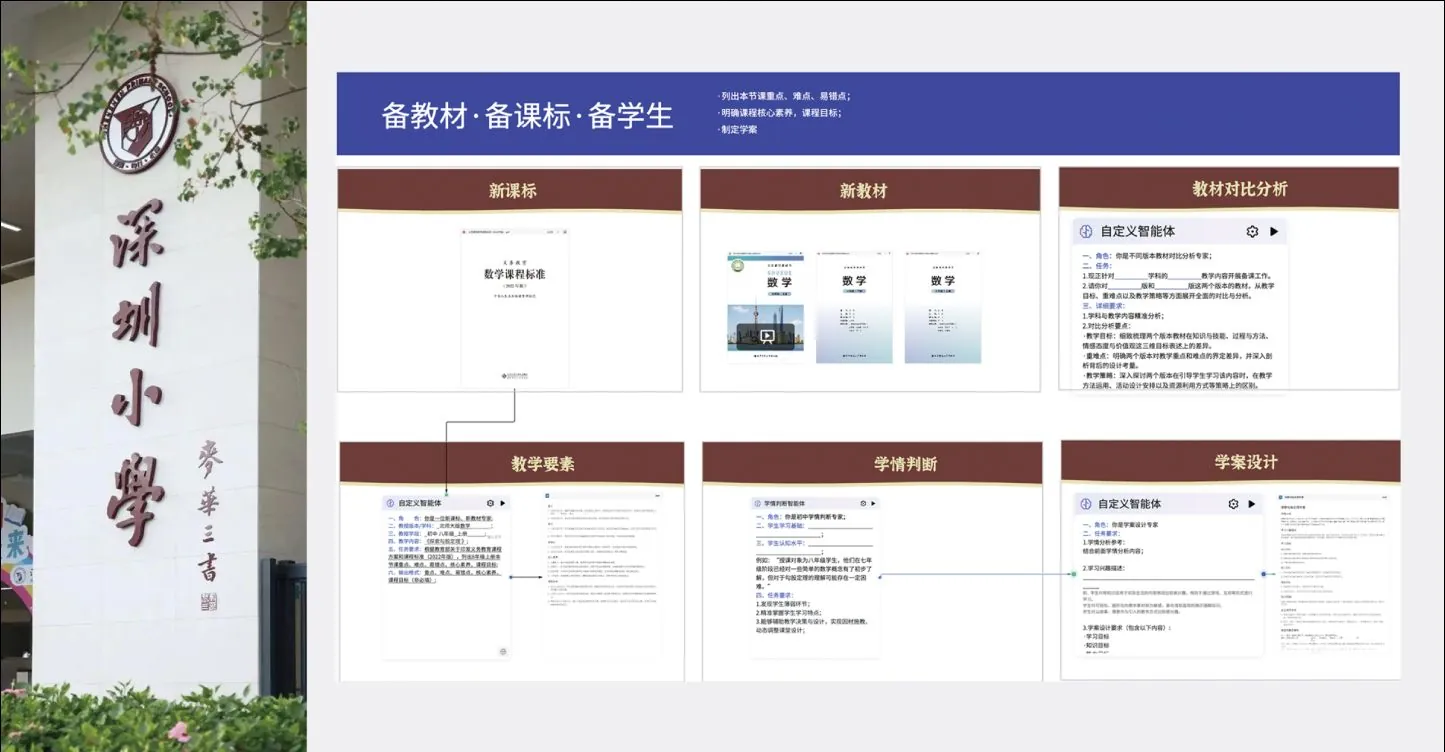Screen dimensions: 1445x752
Task: Select the 教学要素 card header
Action: (512, 463)
